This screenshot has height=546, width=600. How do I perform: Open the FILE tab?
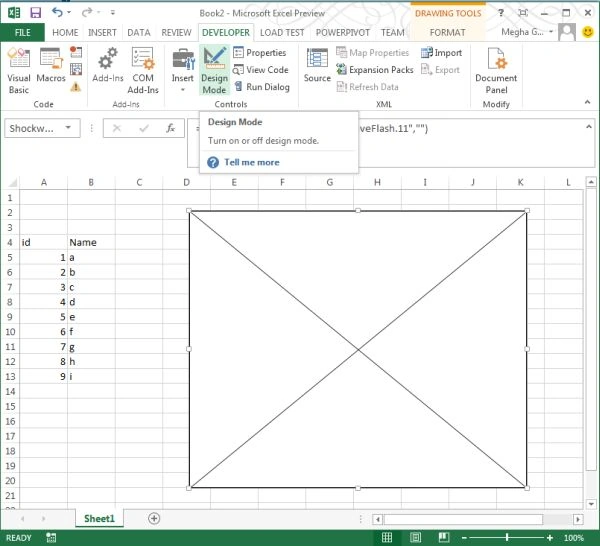(23, 33)
